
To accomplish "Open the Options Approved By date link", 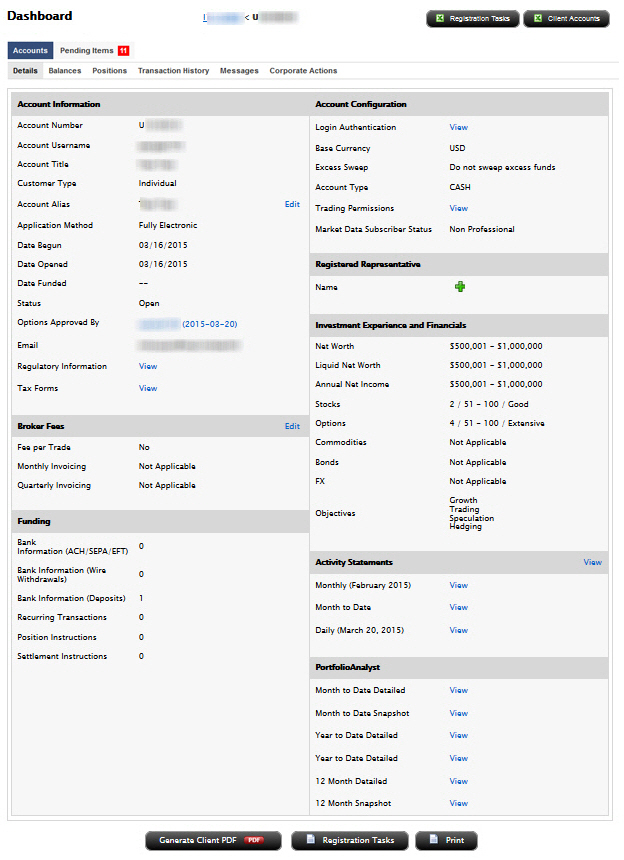I will click(x=209, y=324).
